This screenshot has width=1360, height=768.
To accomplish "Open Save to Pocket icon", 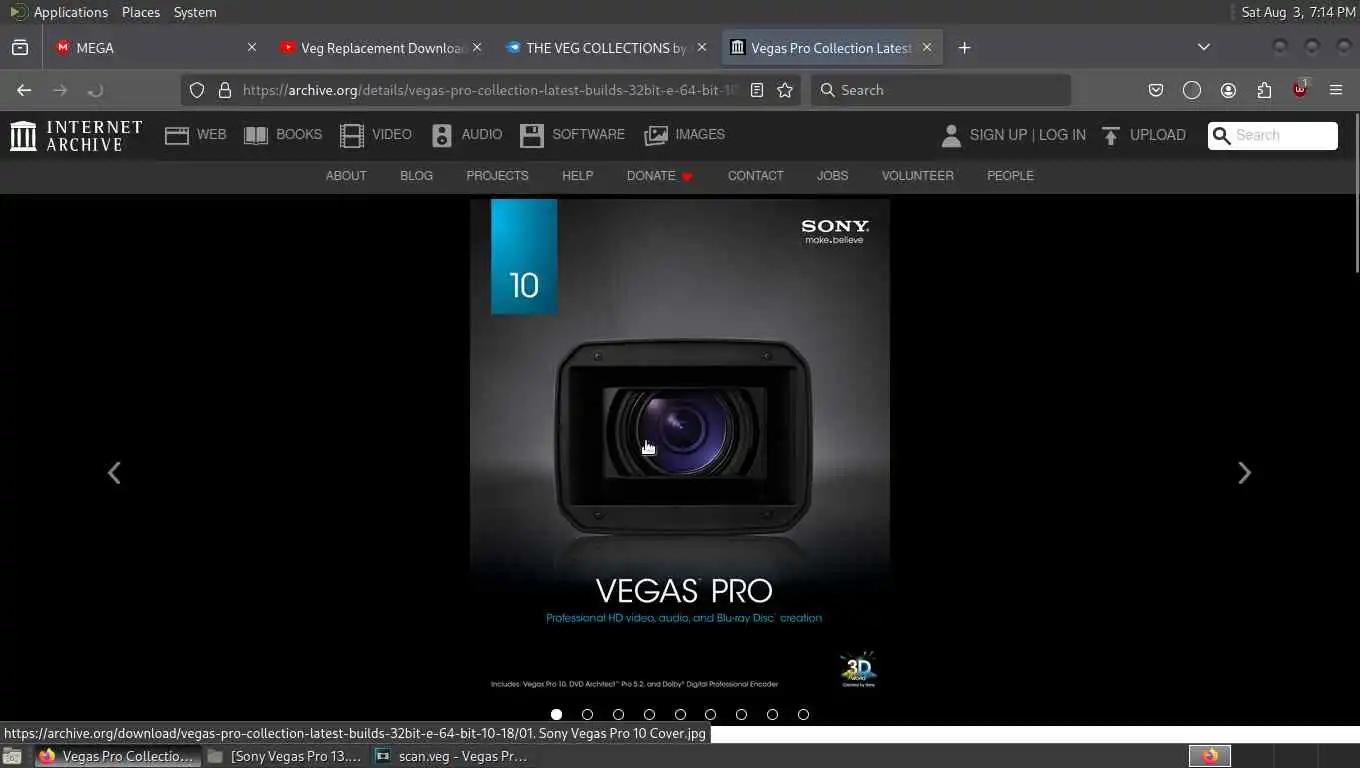I will pos(1156,90).
